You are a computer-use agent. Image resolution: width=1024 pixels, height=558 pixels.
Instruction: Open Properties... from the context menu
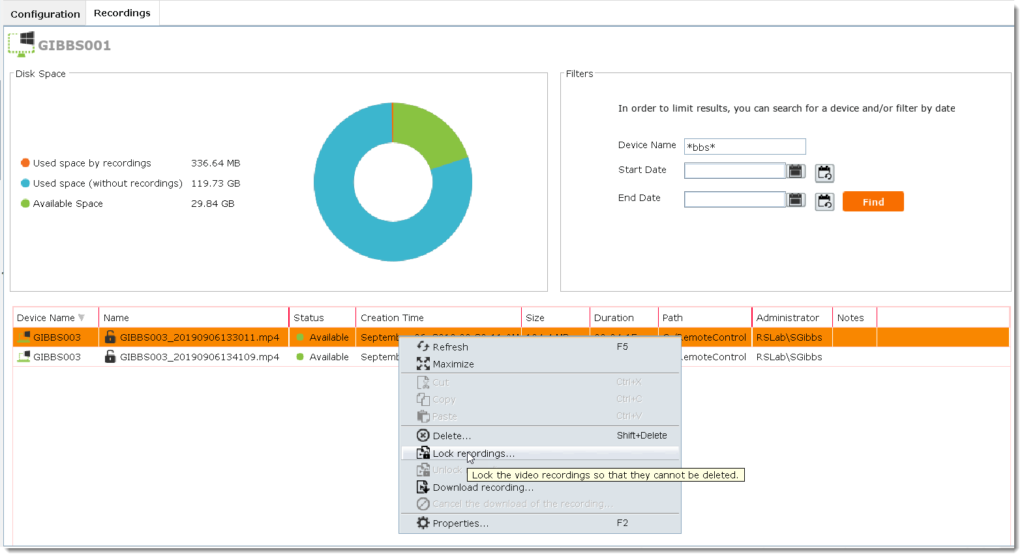click(460, 524)
